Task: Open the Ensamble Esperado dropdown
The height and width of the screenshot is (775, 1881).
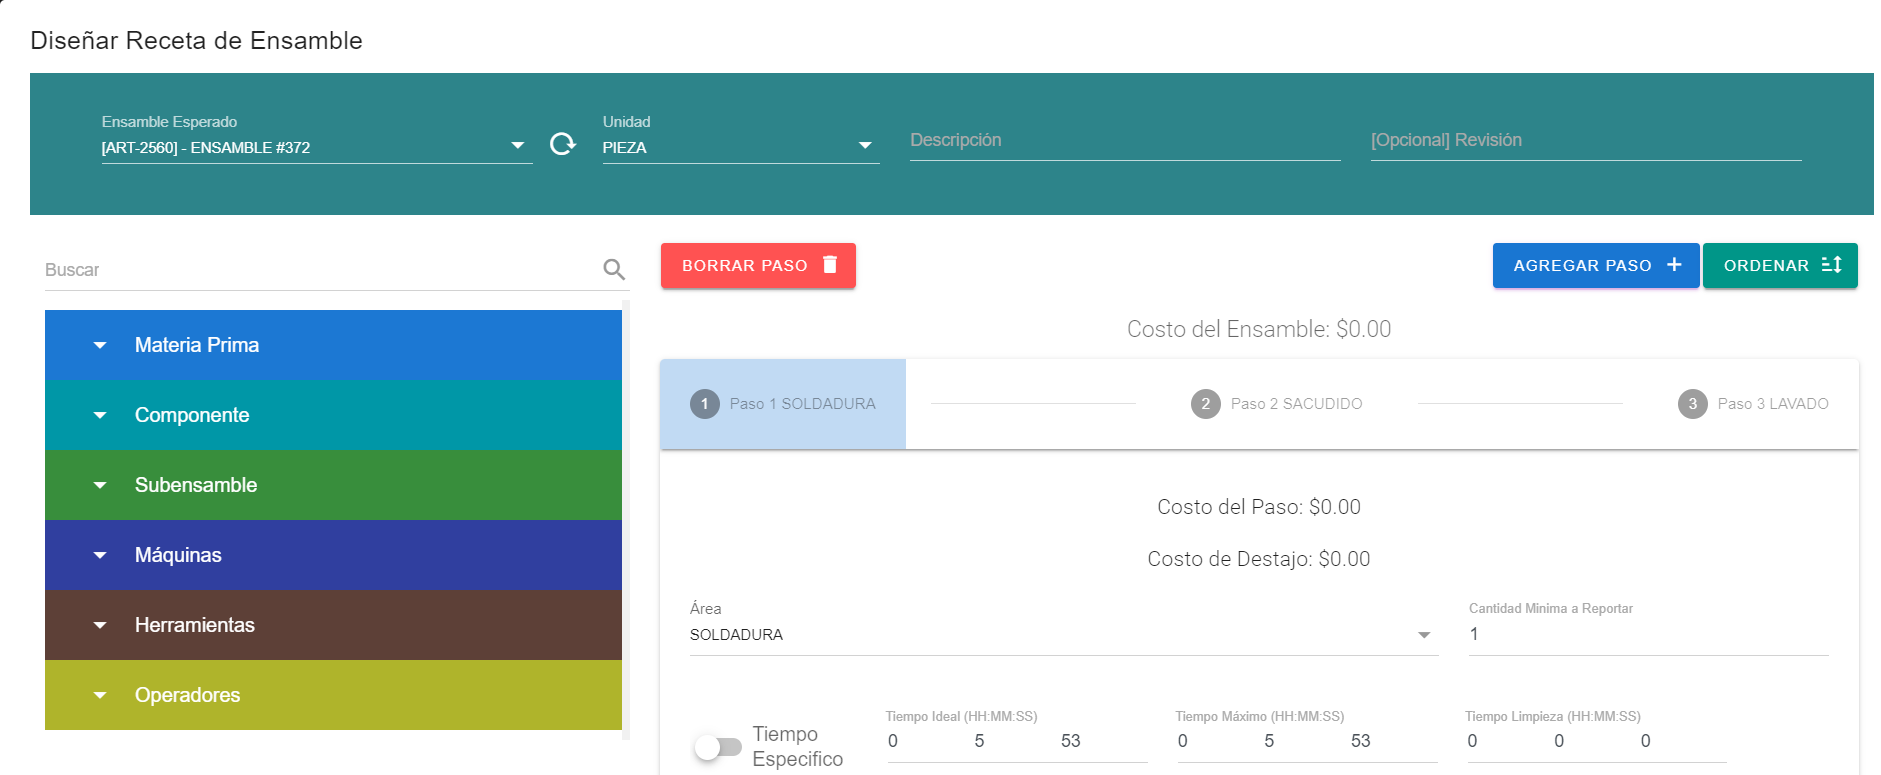Action: point(517,146)
